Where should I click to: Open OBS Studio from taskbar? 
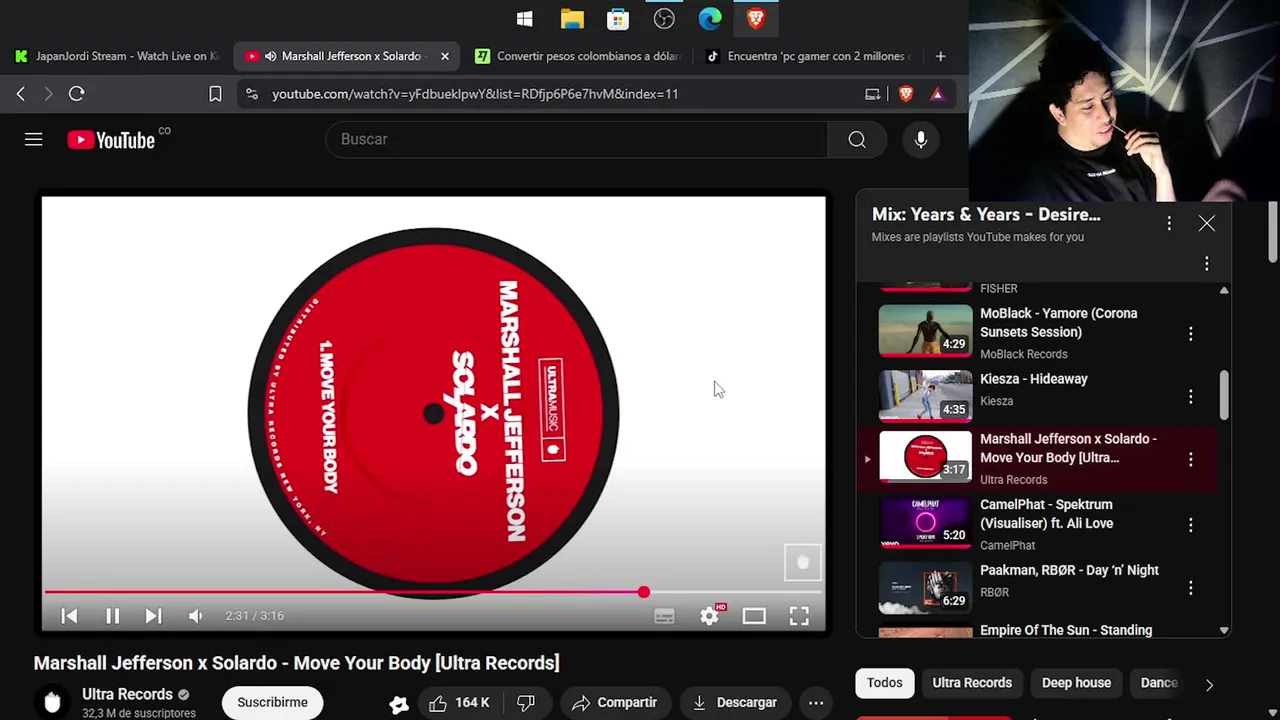[664, 19]
